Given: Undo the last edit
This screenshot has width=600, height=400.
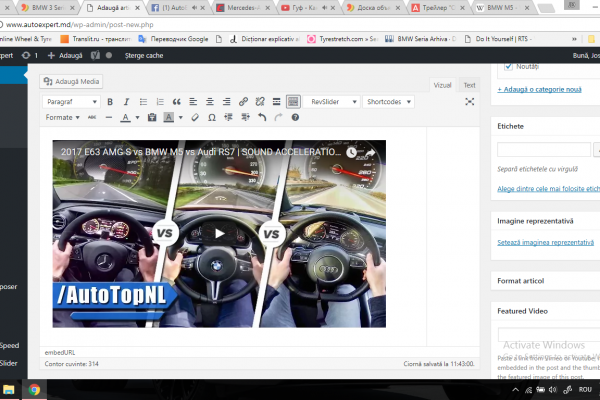Looking at the screenshot, I should tap(262, 118).
